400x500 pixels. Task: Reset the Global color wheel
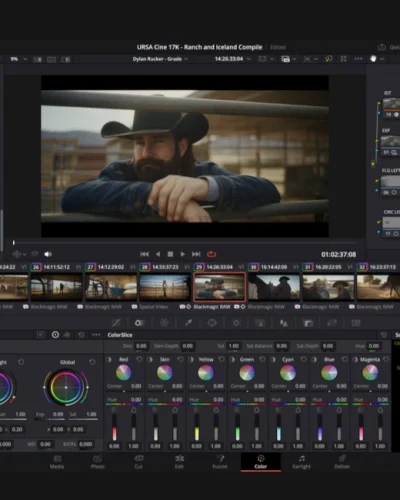[x=92, y=362]
